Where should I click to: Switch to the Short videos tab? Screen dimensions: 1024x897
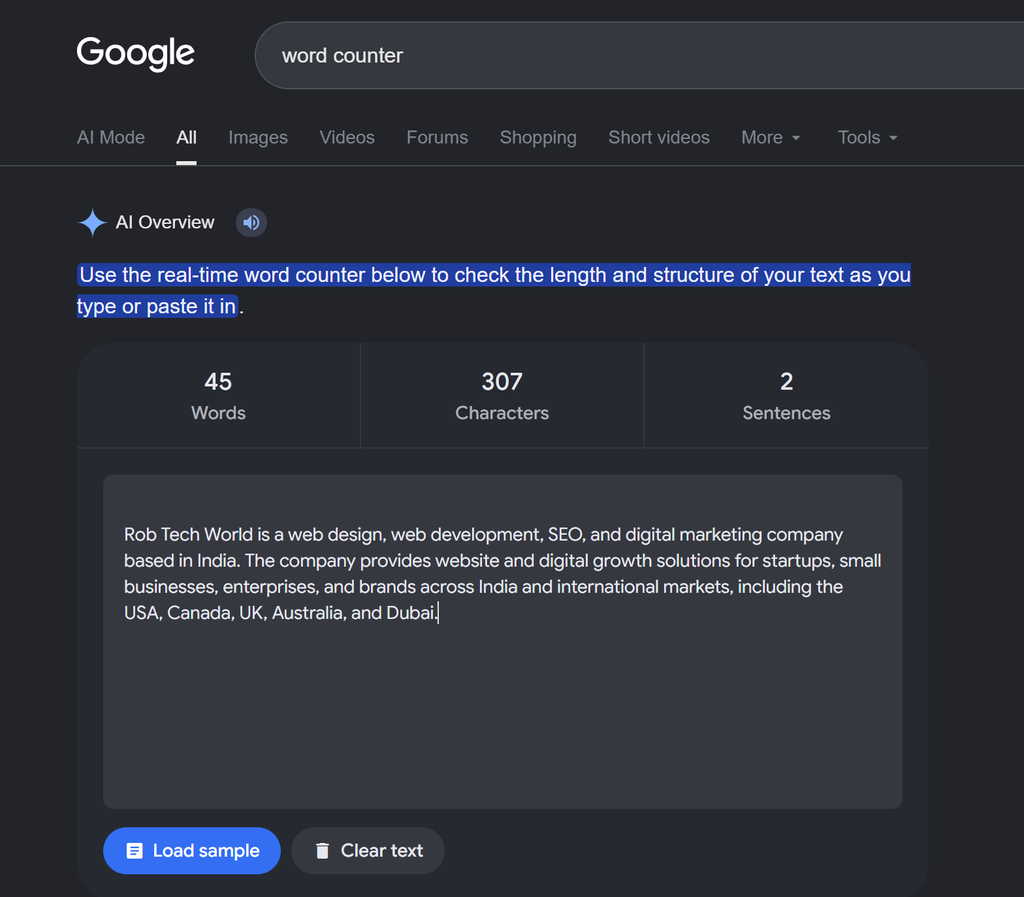pos(659,137)
